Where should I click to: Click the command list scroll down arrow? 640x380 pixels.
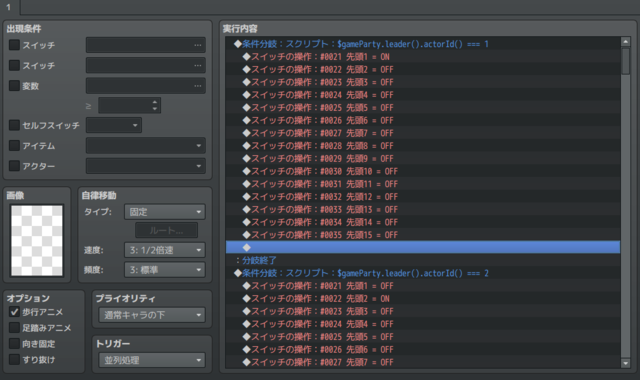tap(626, 363)
